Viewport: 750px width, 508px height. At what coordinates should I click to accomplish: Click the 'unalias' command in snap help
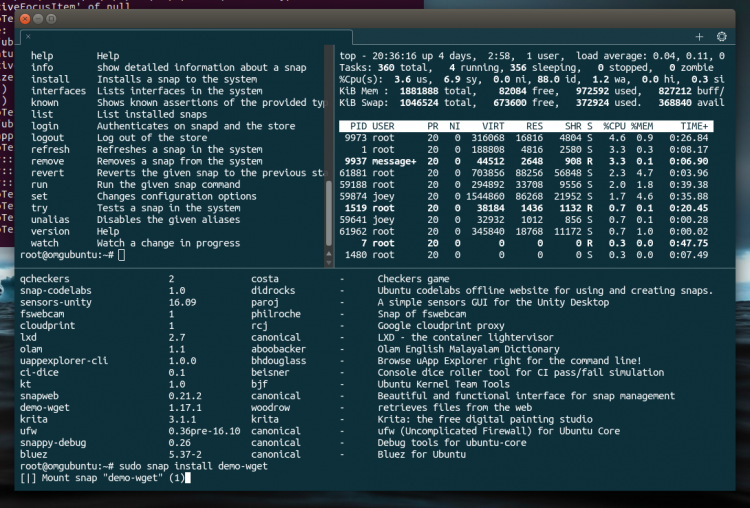coord(50,220)
